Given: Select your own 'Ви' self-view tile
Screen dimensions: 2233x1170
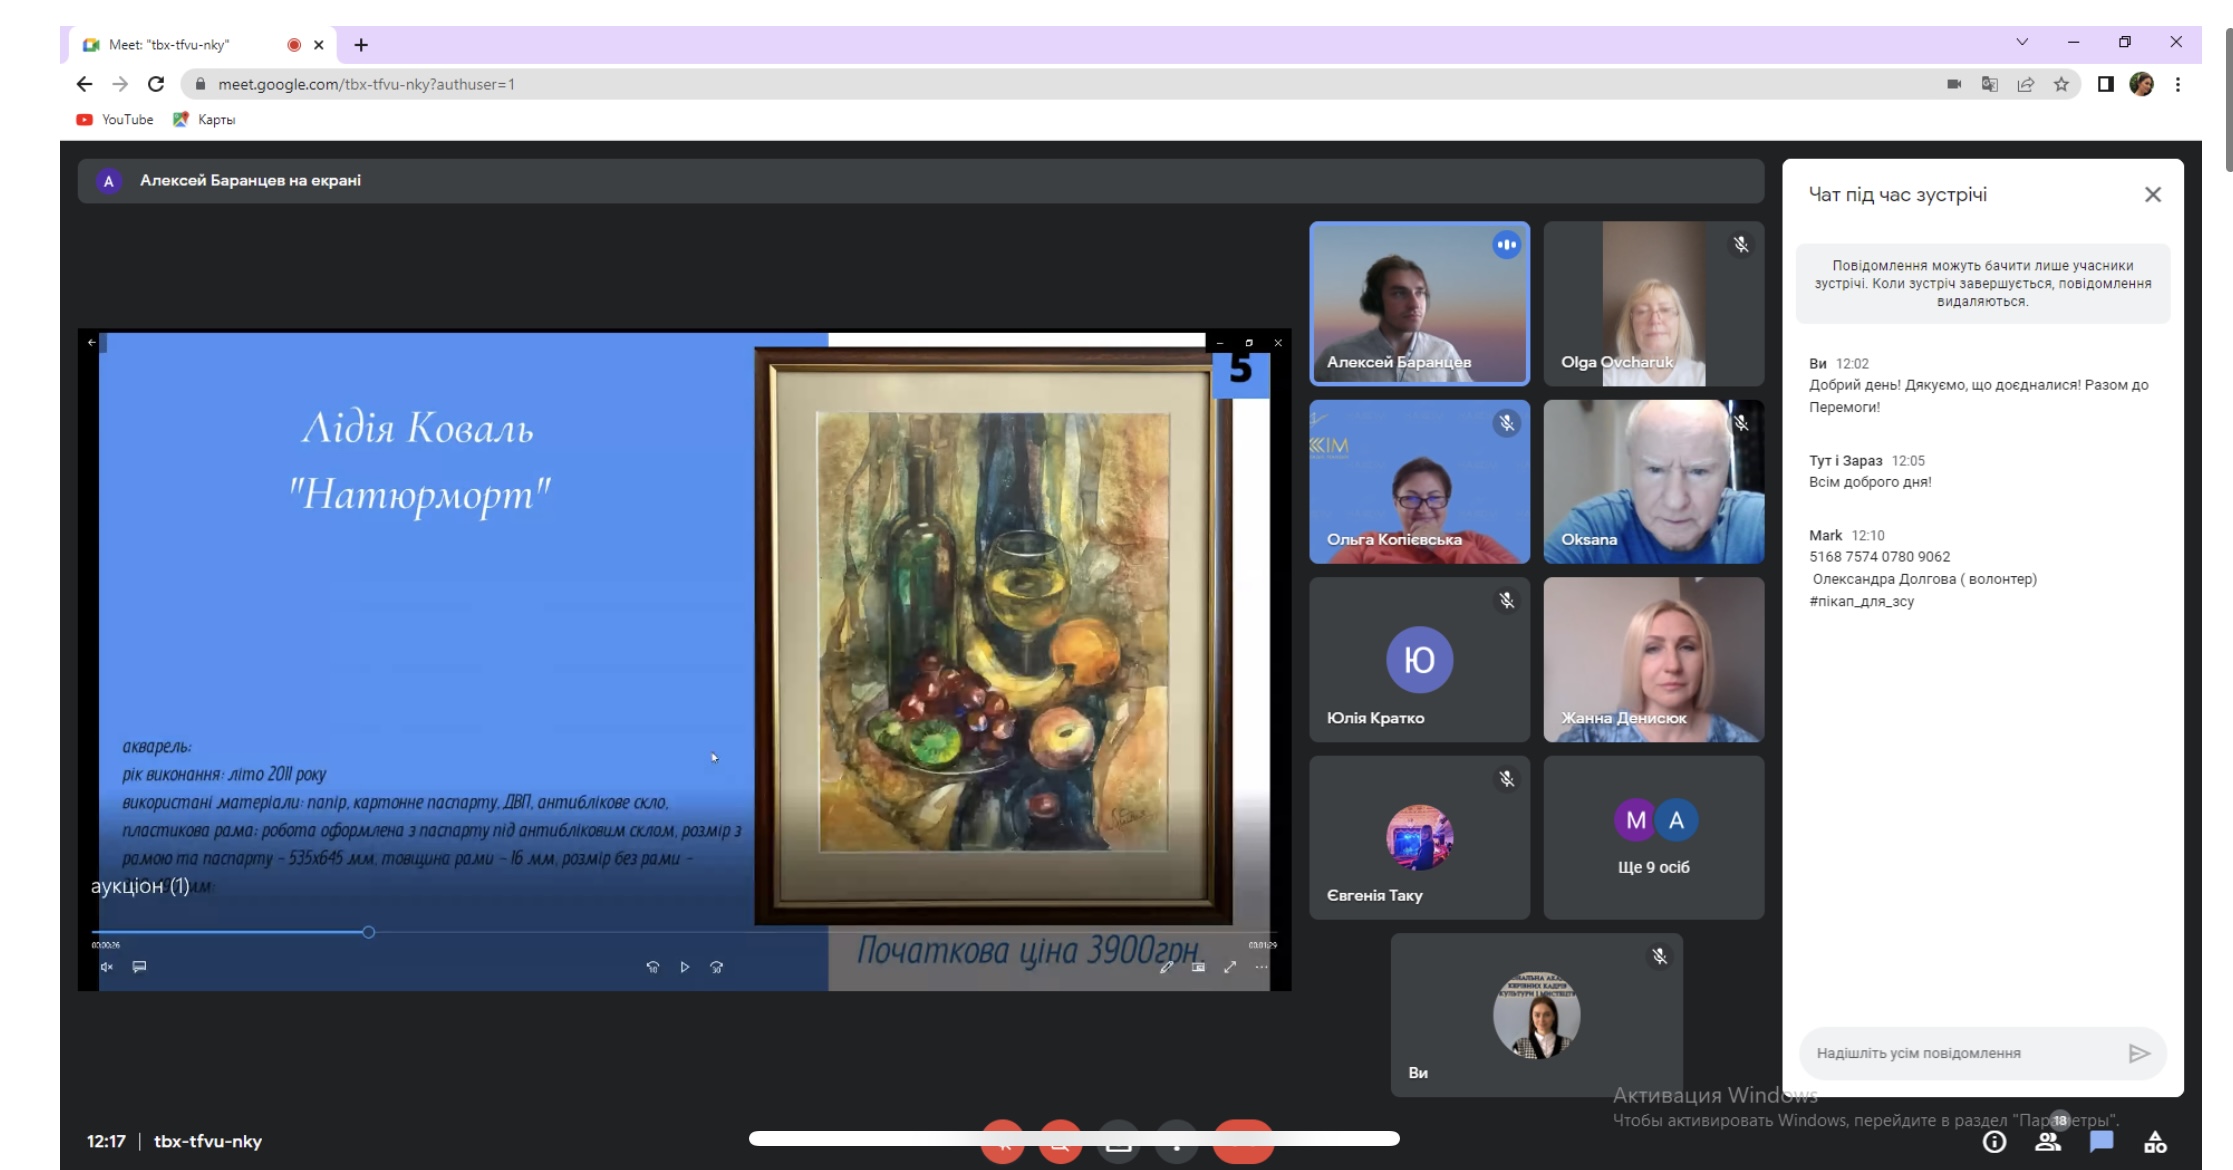Looking at the screenshot, I should (1537, 1015).
